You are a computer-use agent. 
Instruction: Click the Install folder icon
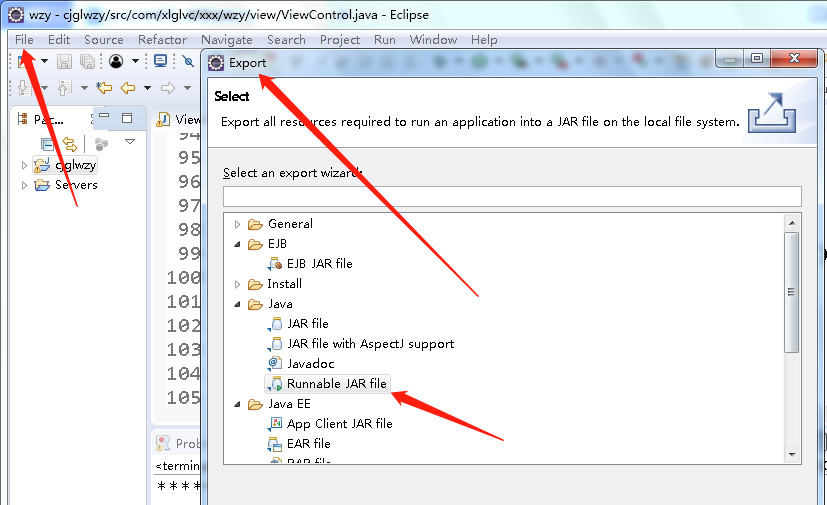pos(255,284)
